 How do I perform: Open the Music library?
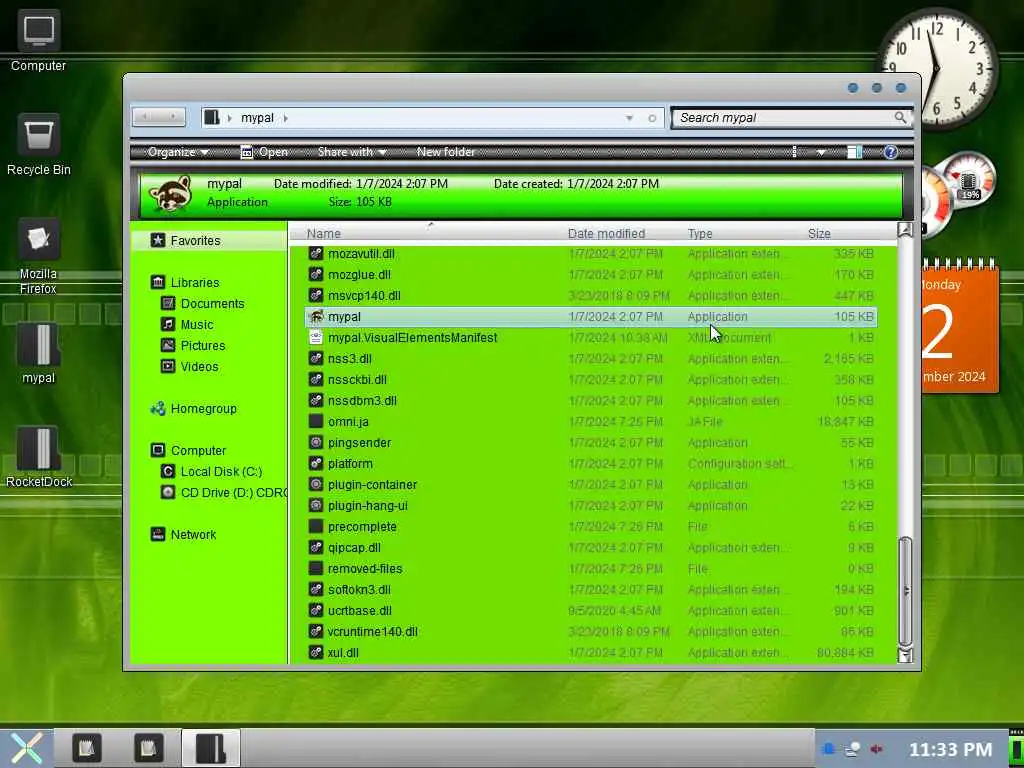(x=187, y=325)
